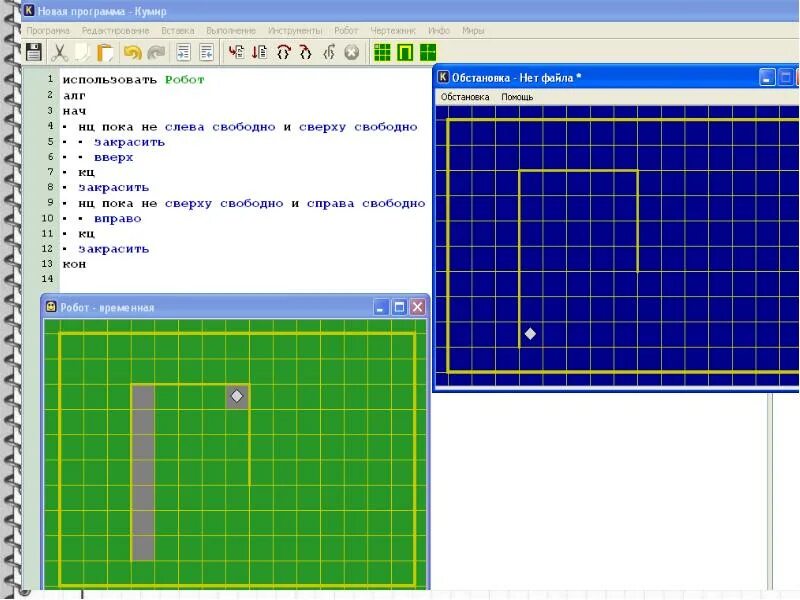Click 'закрасить' on code line 12

coord(113,249)
